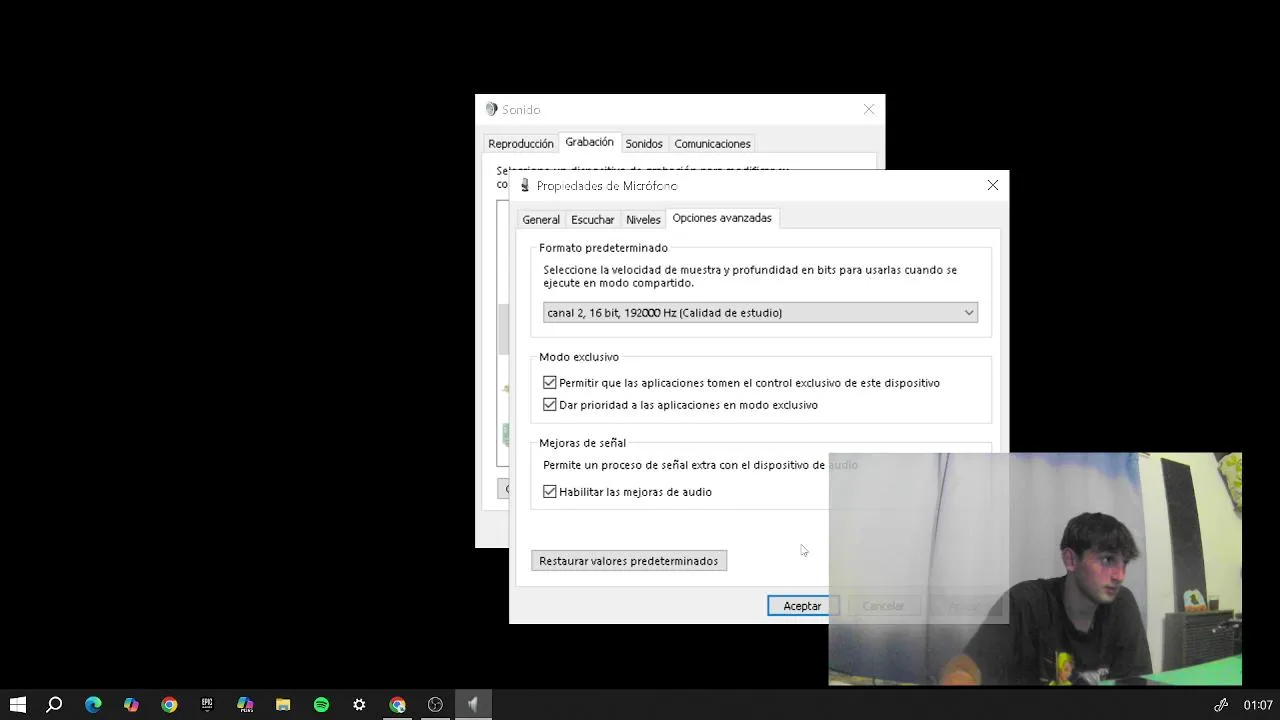Switch to OBS Studio in taskbar
The height and width of the screenshot is (720, 1280).
(435, 705)
